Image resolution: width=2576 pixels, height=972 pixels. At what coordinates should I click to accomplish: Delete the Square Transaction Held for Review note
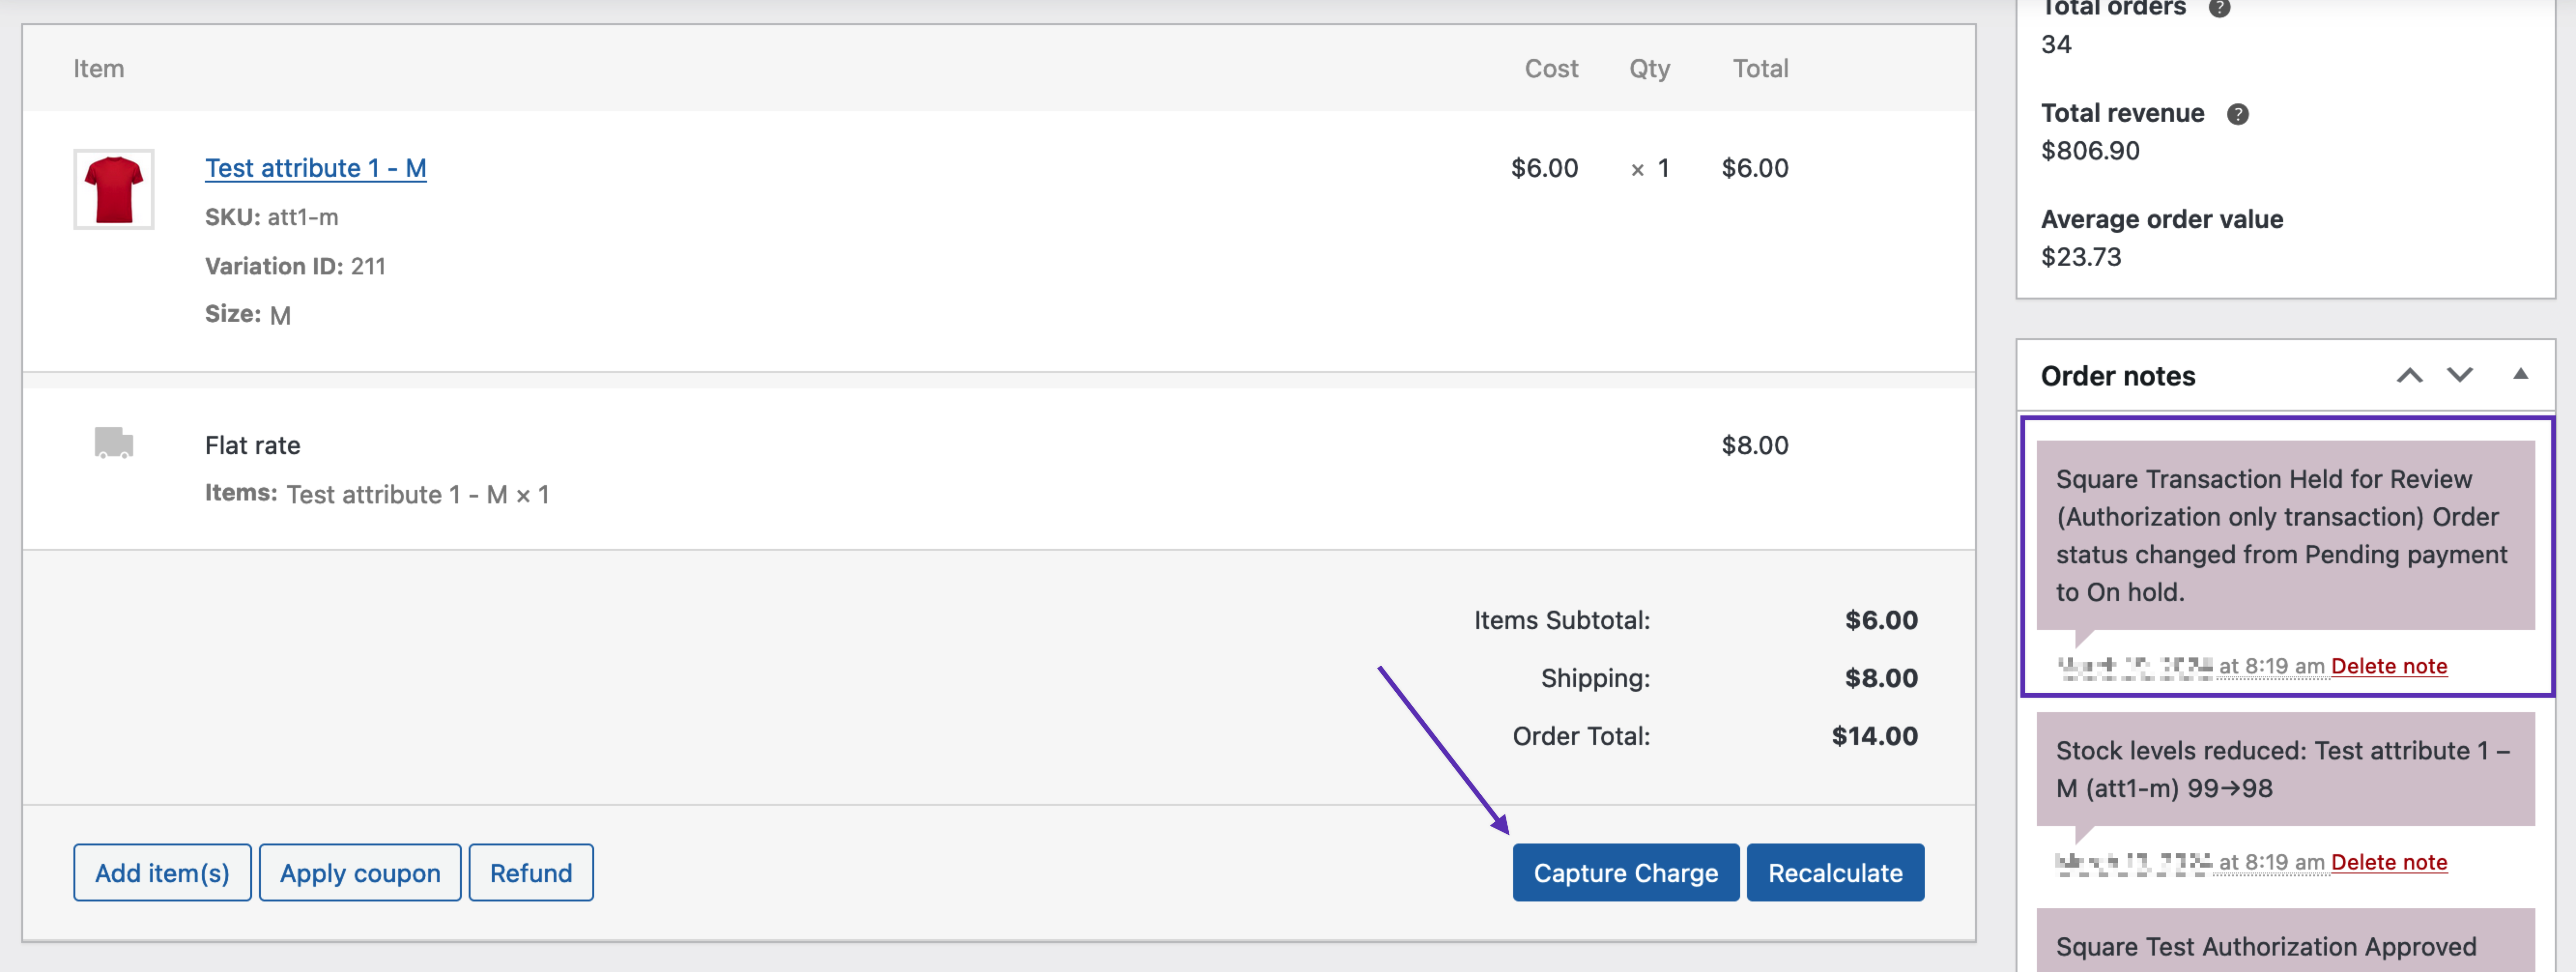point(2389,666)
